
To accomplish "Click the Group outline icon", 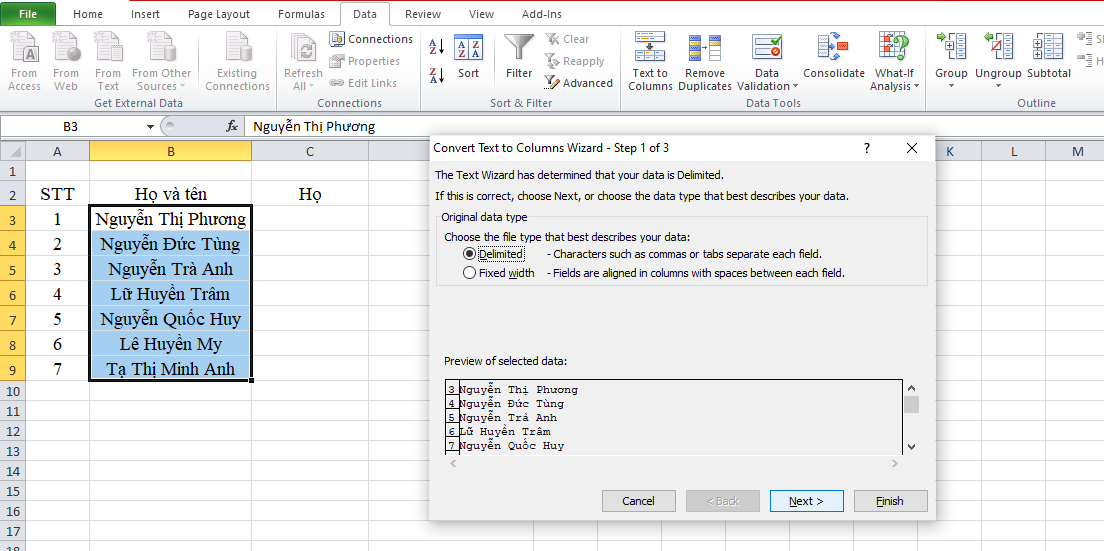I will (x=951, y=47).
